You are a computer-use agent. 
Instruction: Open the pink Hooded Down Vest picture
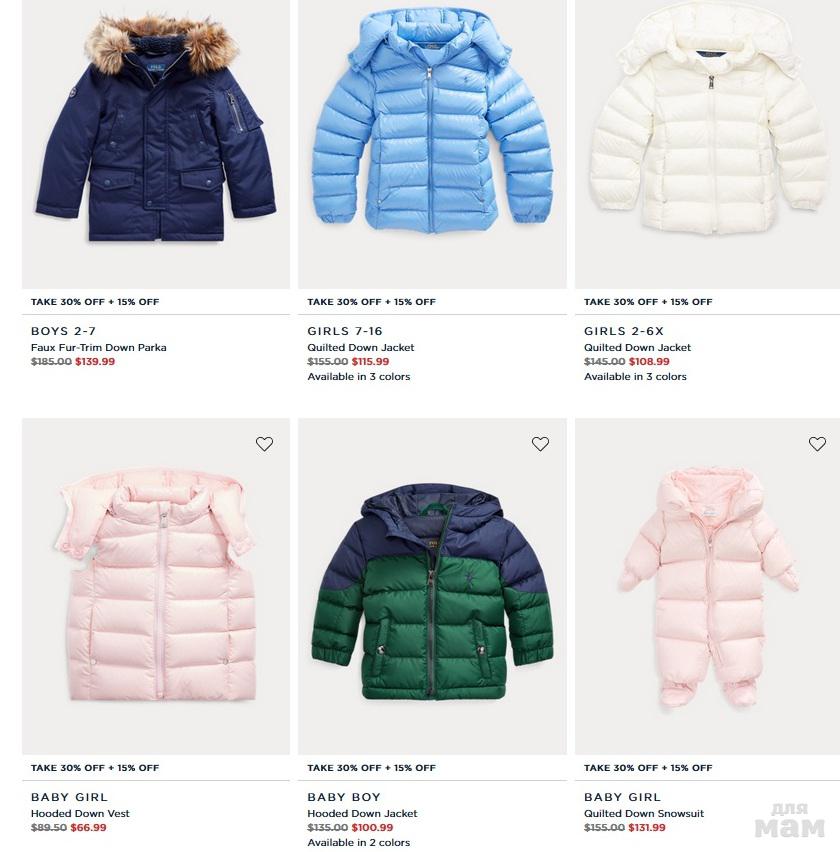click(156, 586)
